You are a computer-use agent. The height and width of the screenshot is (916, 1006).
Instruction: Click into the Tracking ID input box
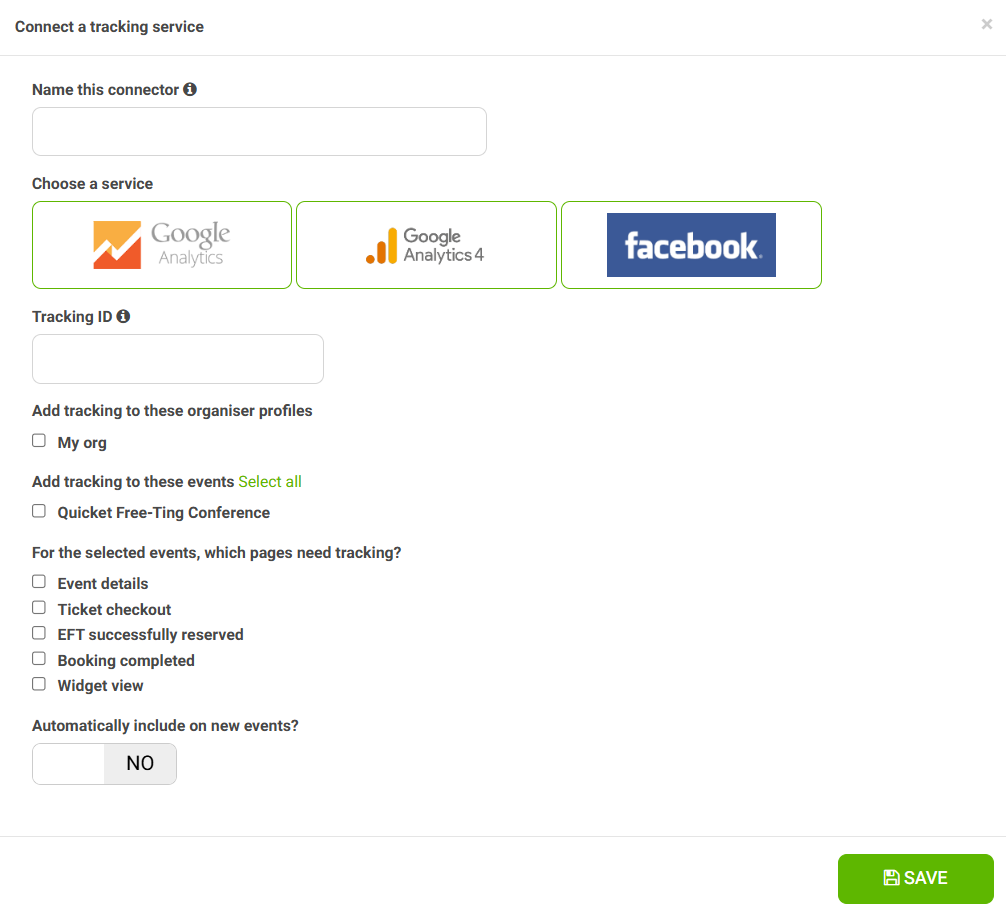(x=178, y=359)
